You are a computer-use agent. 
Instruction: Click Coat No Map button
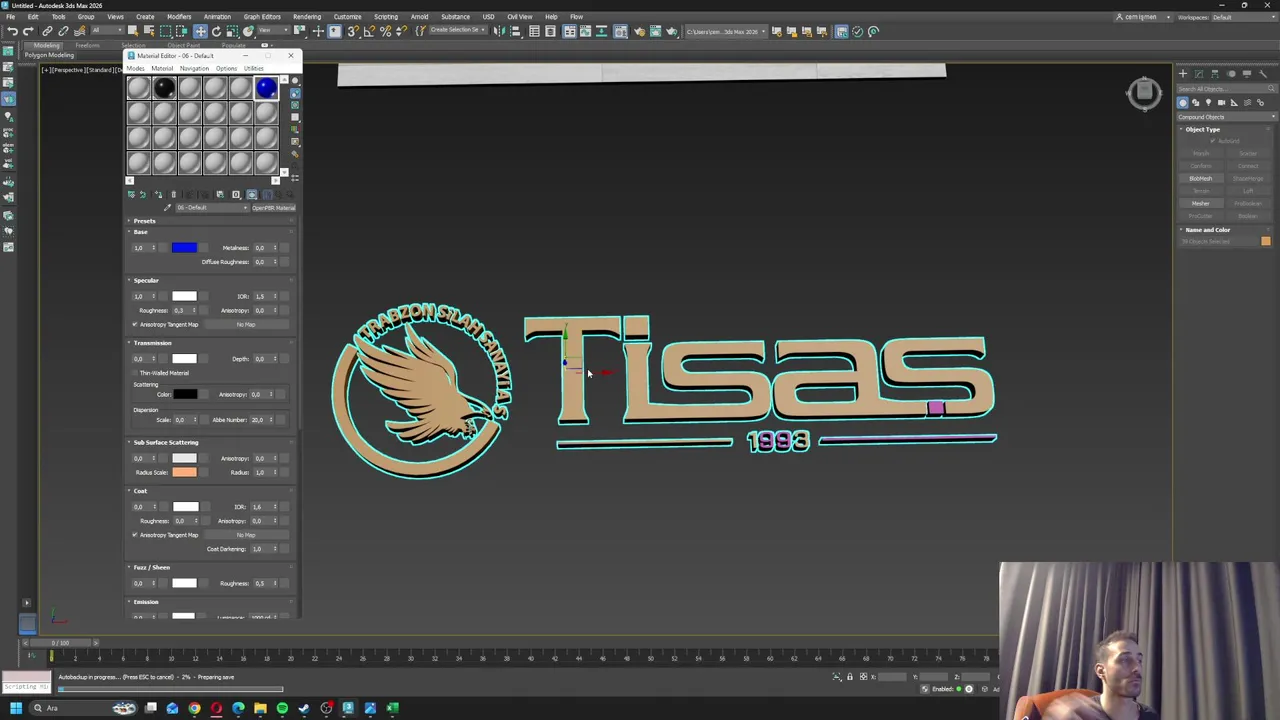coord(246,535)
